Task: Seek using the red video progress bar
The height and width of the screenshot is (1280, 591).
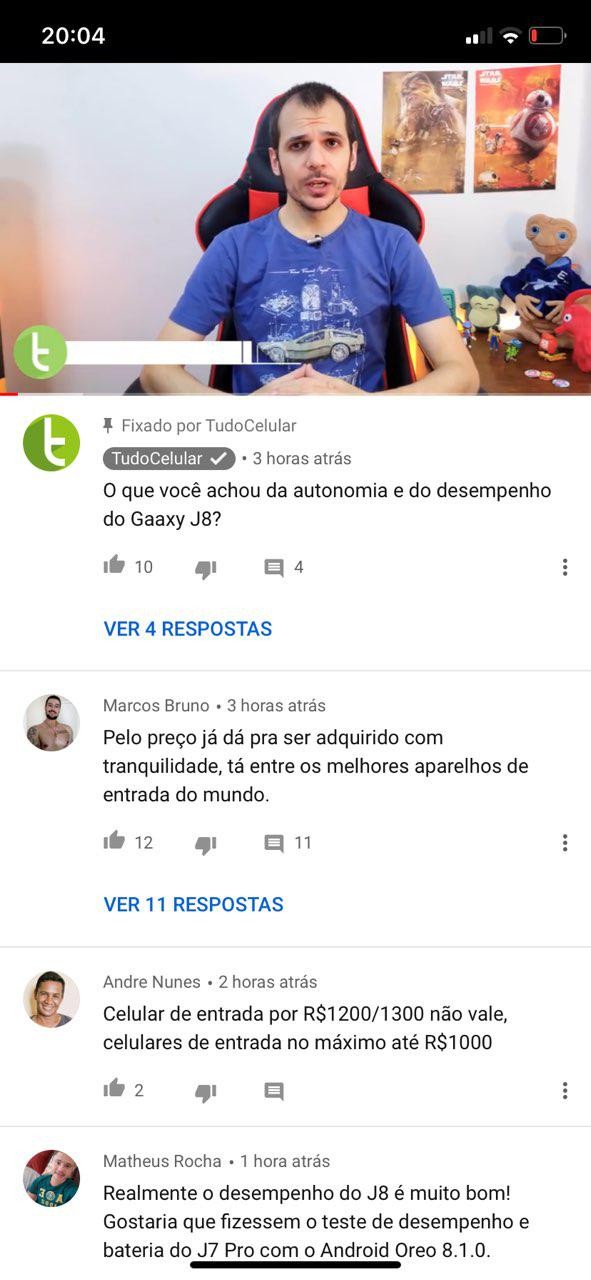Action: 295,394
